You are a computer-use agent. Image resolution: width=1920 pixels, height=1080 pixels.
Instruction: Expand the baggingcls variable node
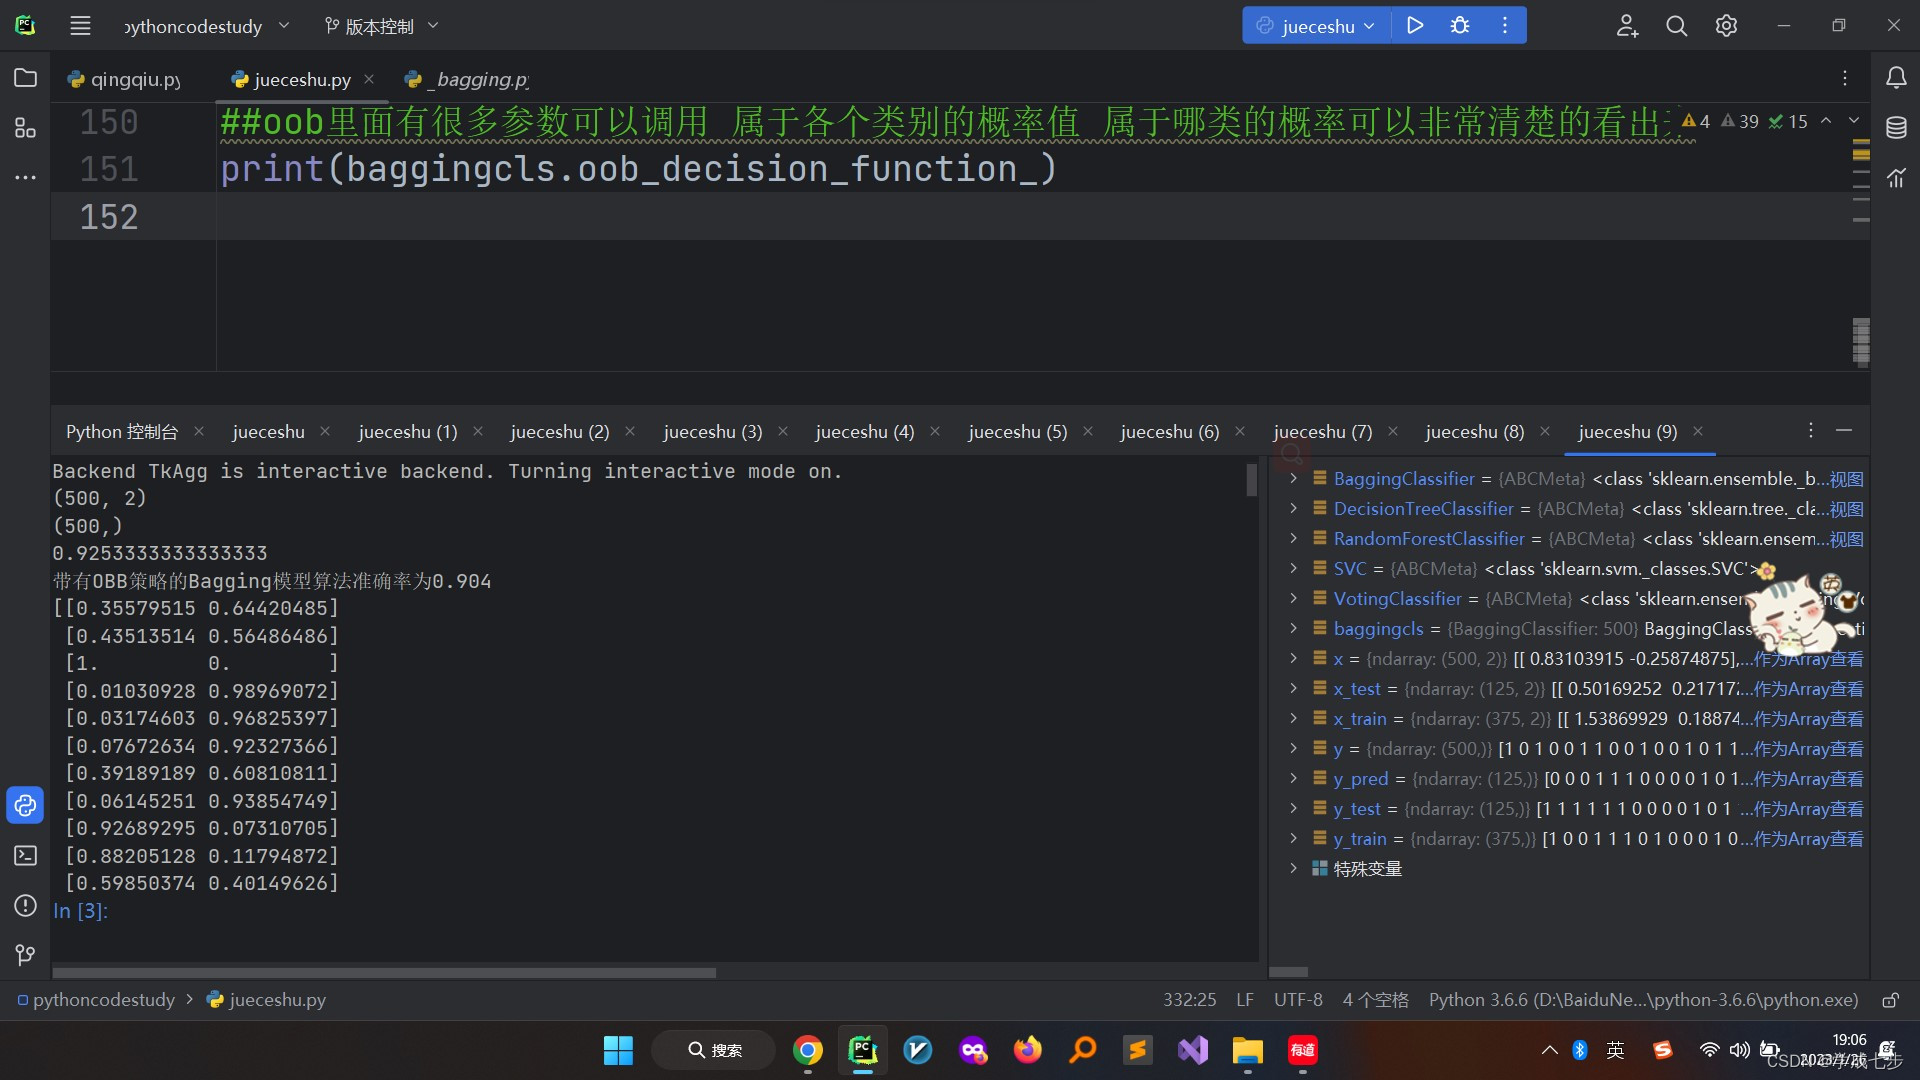(1293, 628)
